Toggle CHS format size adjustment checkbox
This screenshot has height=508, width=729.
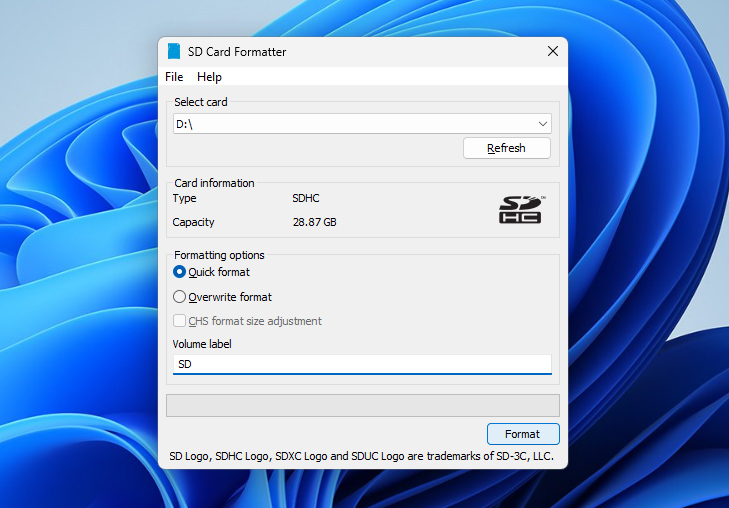coord(179,321)
